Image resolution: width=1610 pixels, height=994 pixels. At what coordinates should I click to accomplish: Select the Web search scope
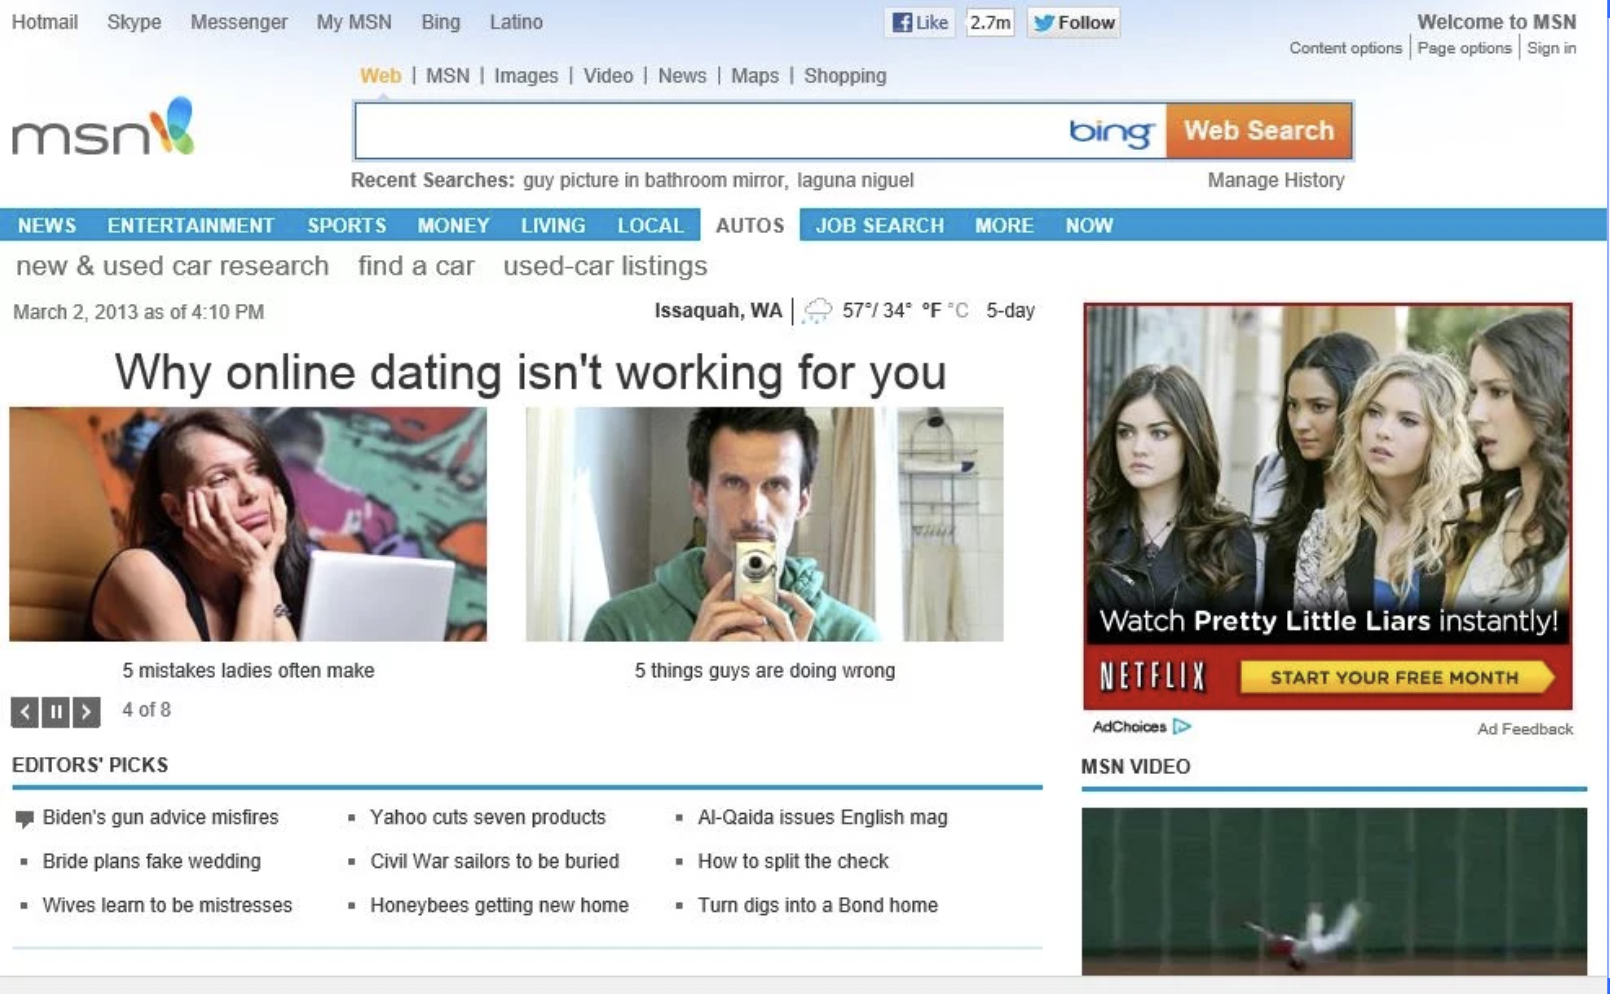[x=380, y=76]
